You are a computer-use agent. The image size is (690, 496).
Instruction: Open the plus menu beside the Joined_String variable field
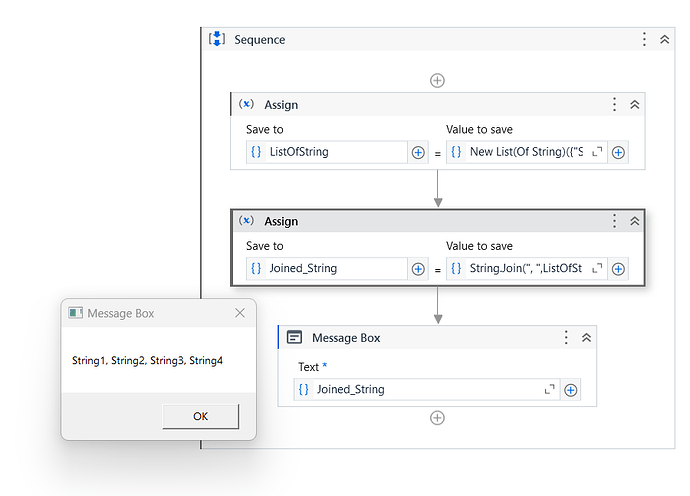point(418,268)
